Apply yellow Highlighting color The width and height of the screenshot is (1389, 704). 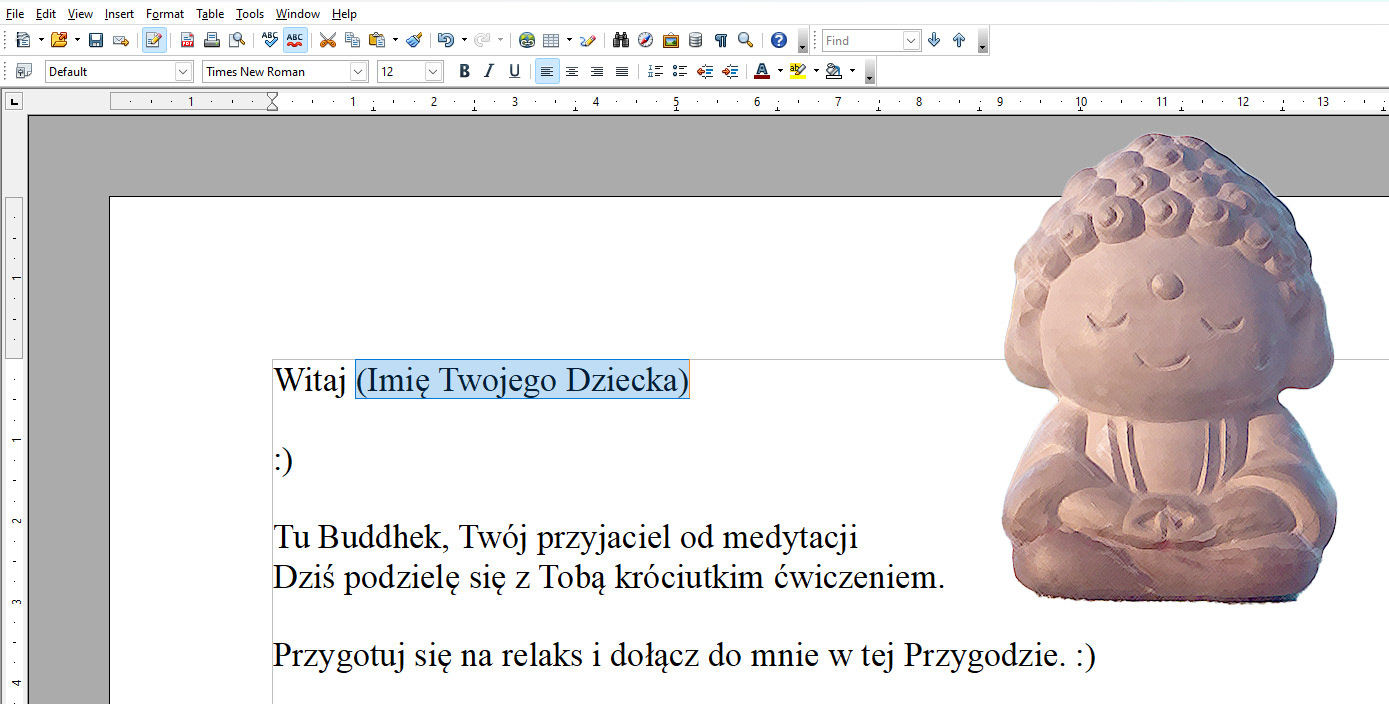pos(798,71)
